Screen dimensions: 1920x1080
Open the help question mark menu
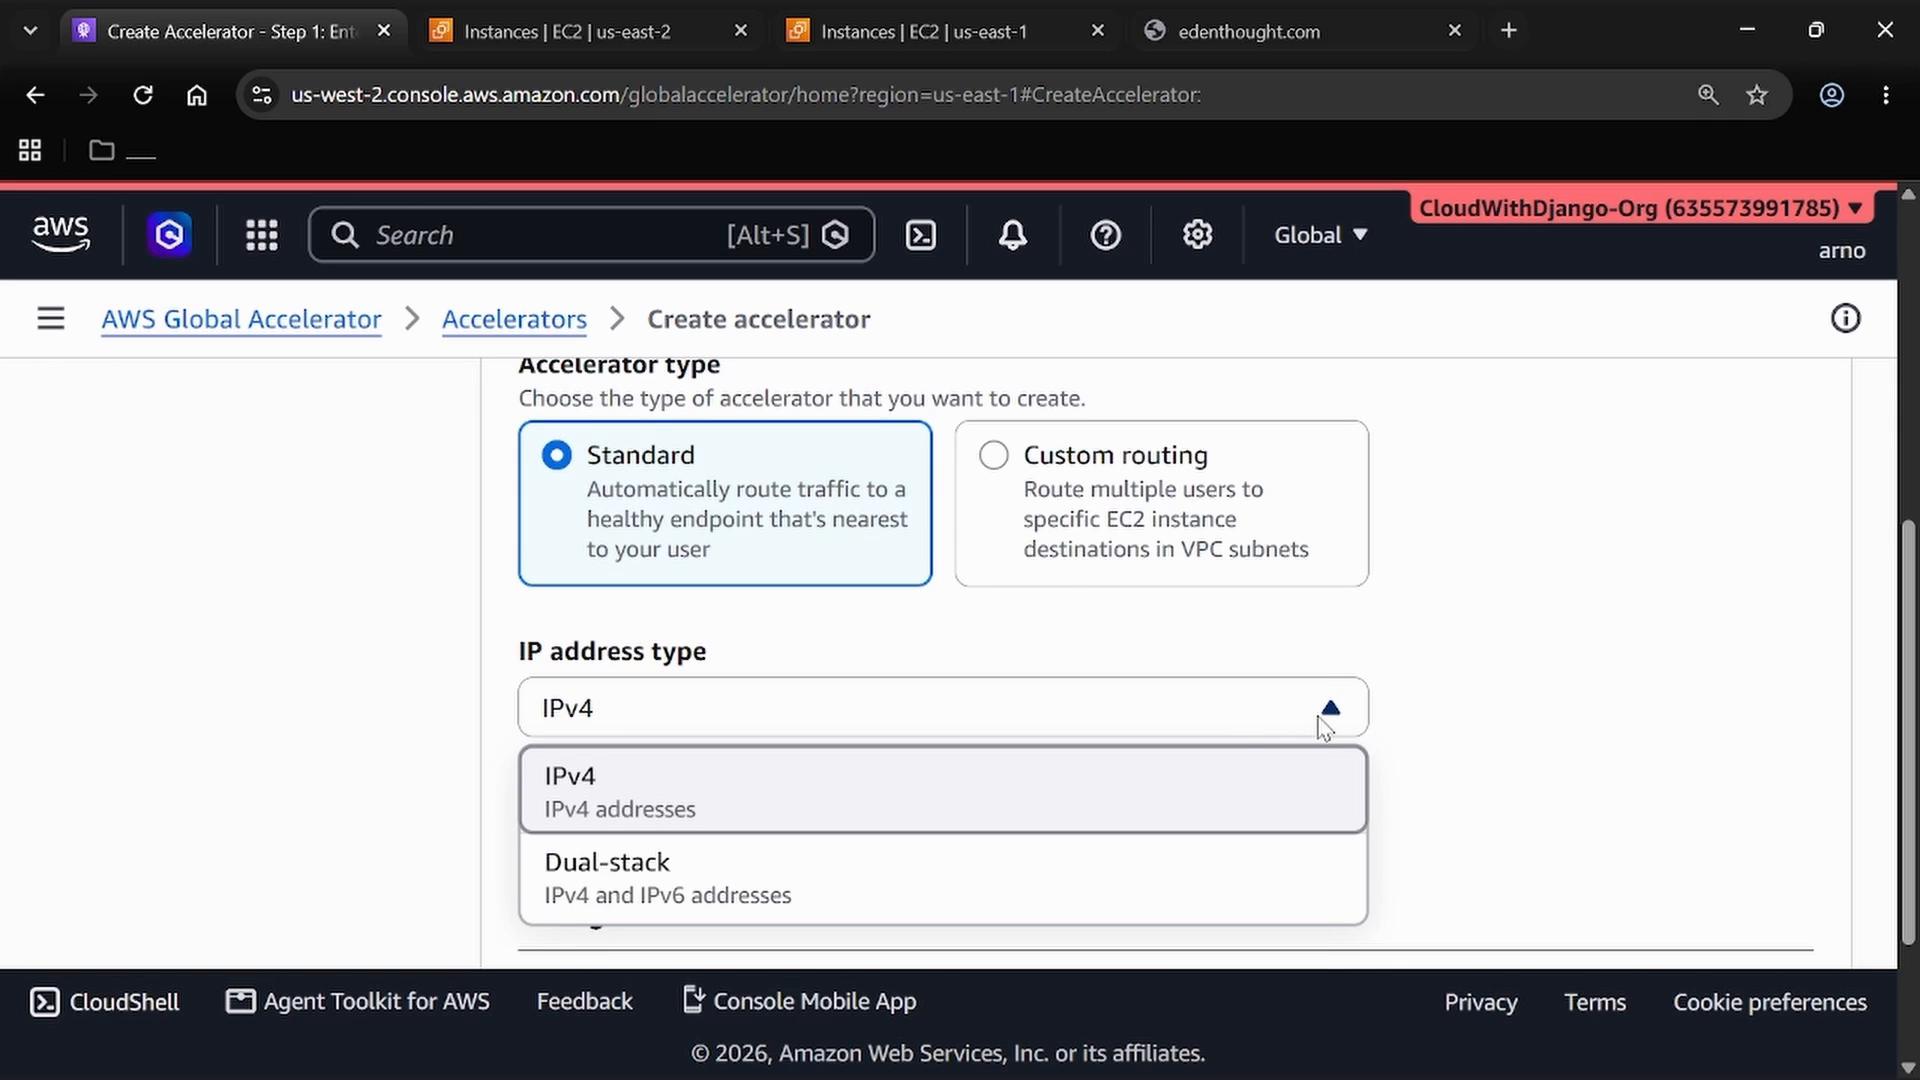[x=1105, y=235]
